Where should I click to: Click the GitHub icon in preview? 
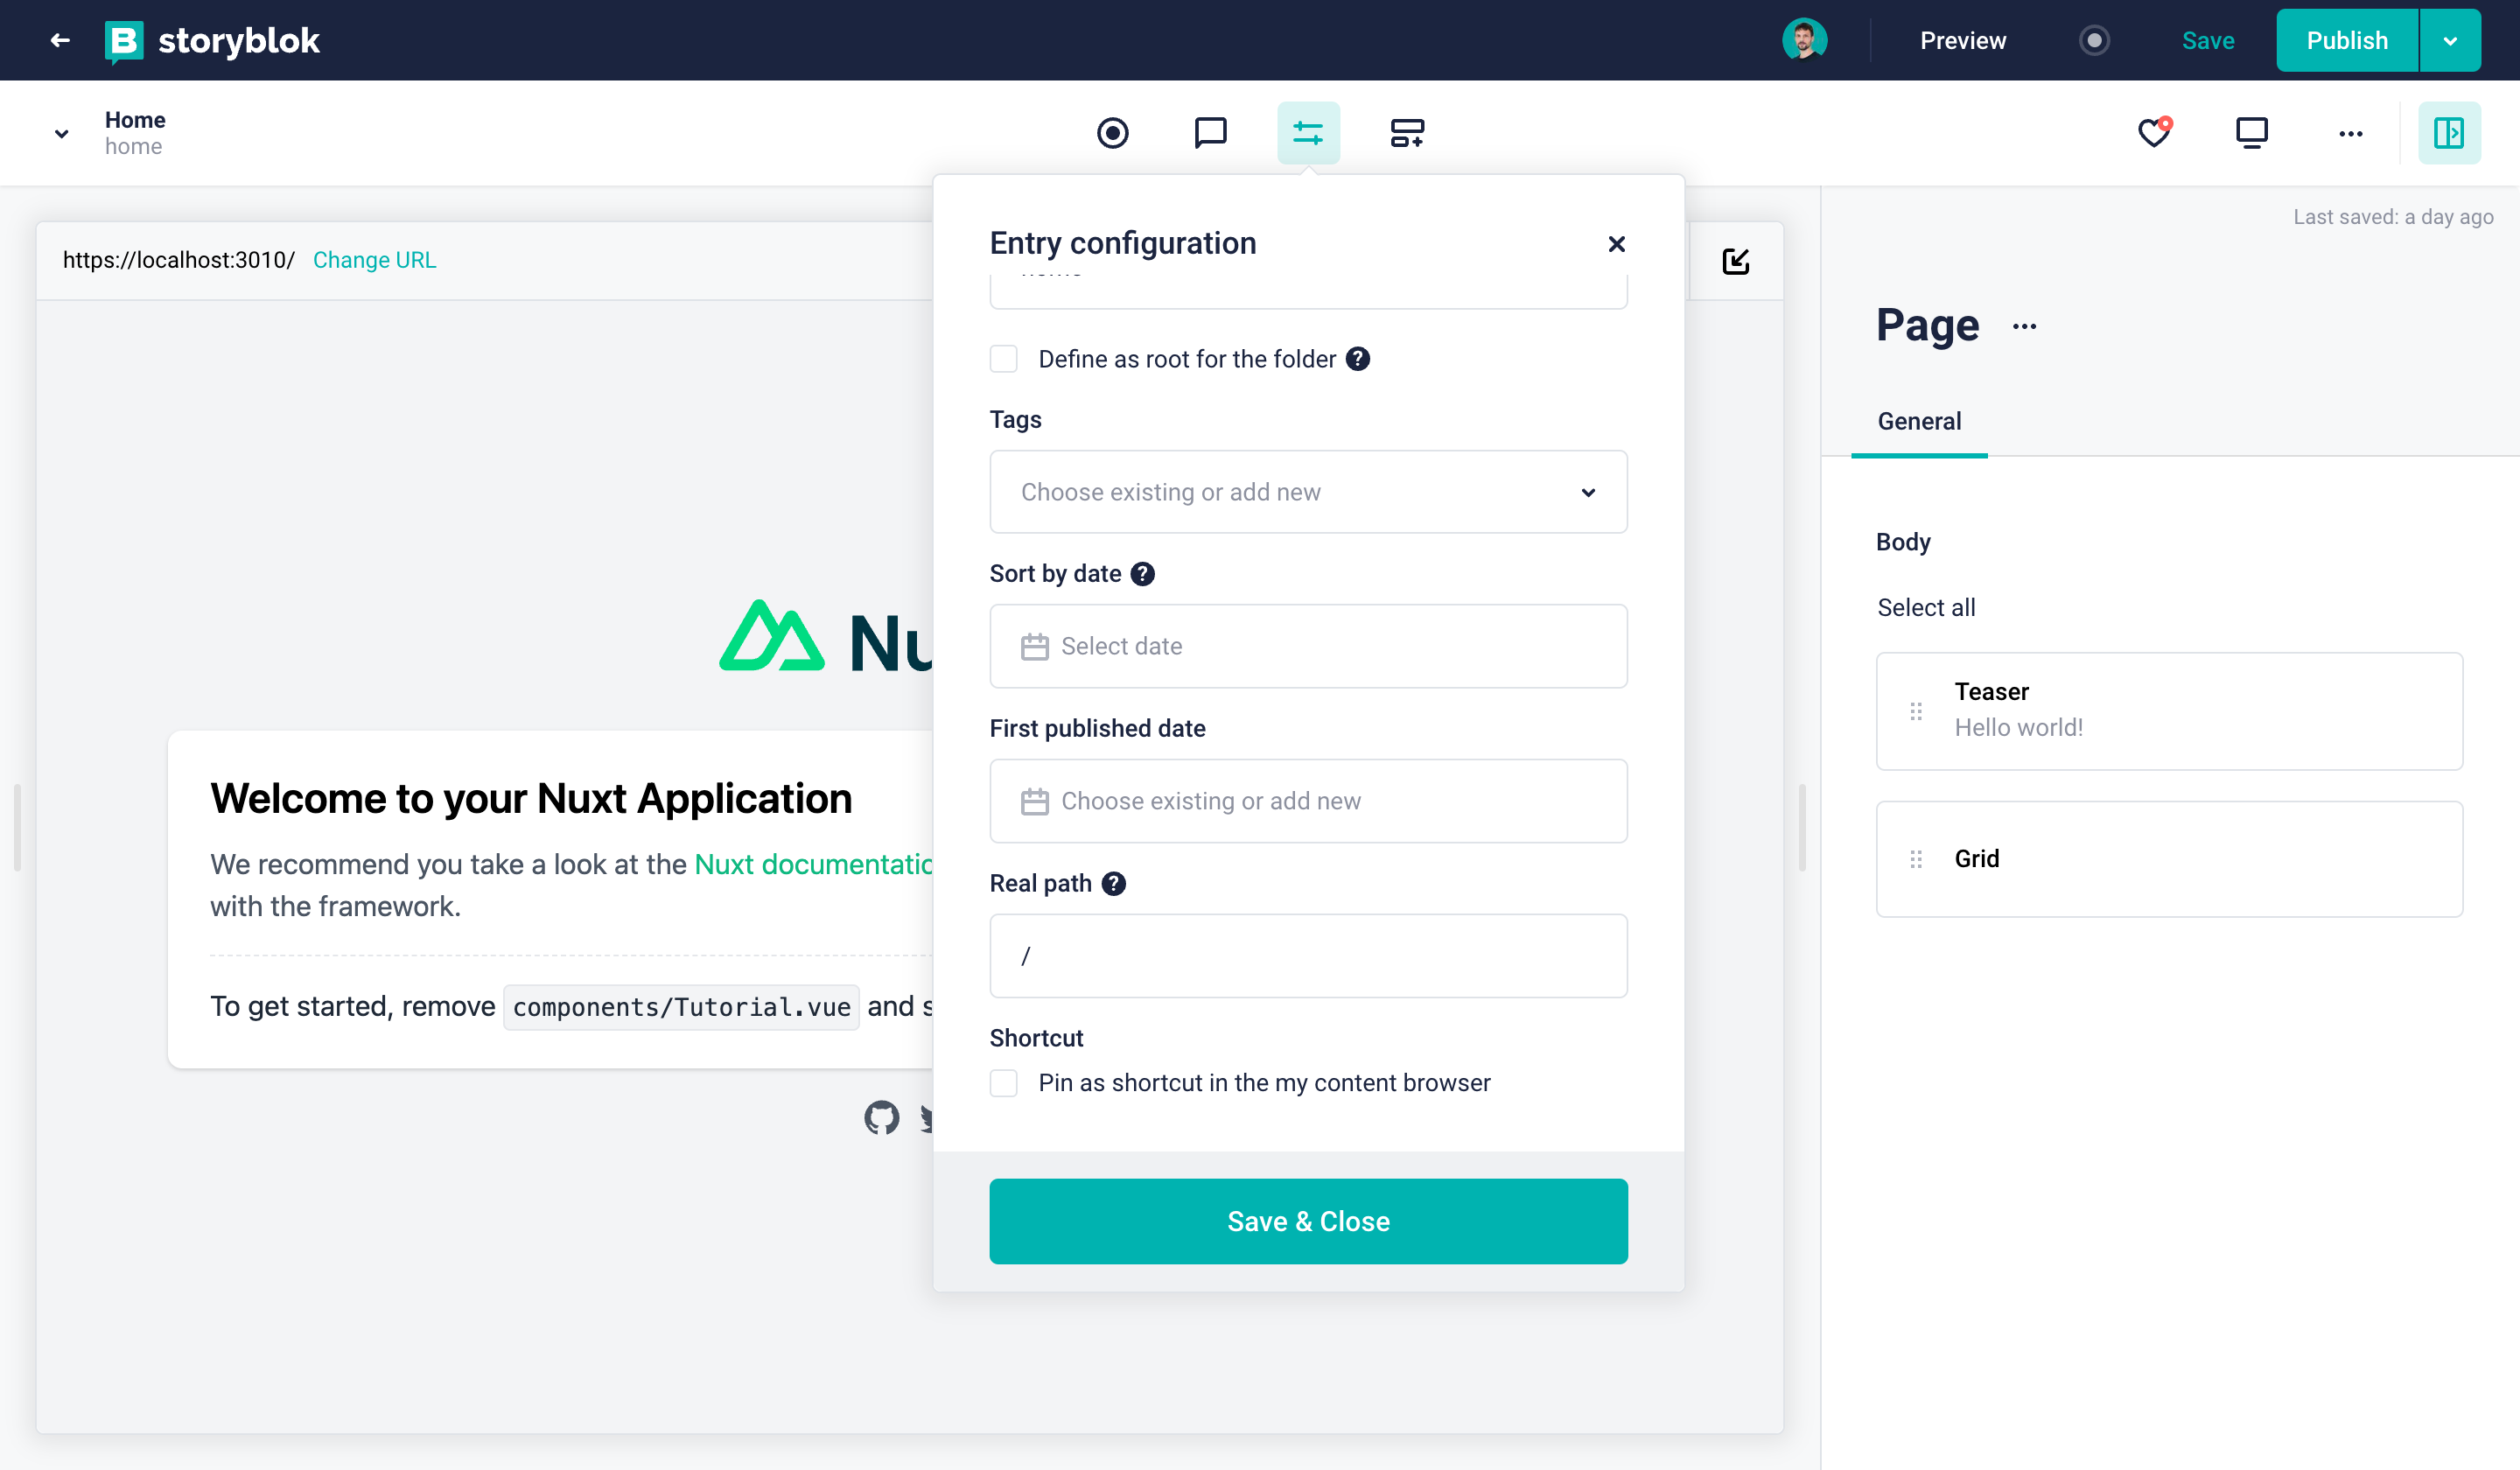click(x=881, y=1117)
